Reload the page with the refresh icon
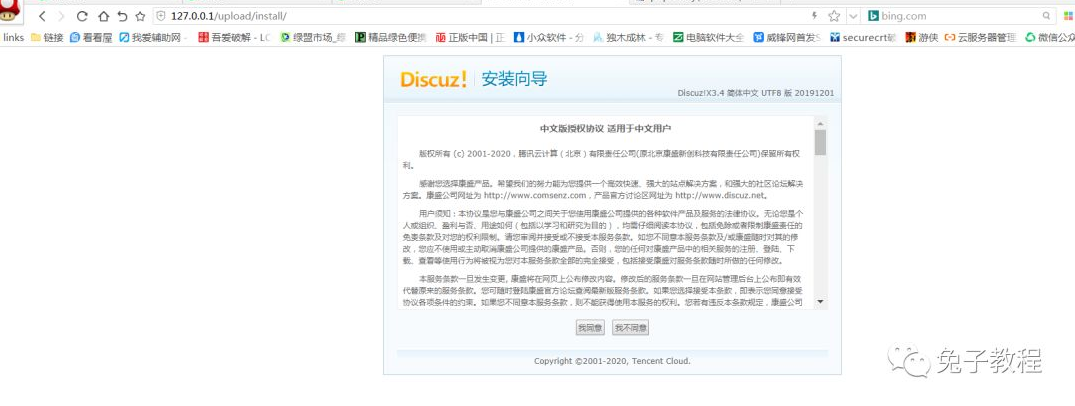 click(82, 16)
